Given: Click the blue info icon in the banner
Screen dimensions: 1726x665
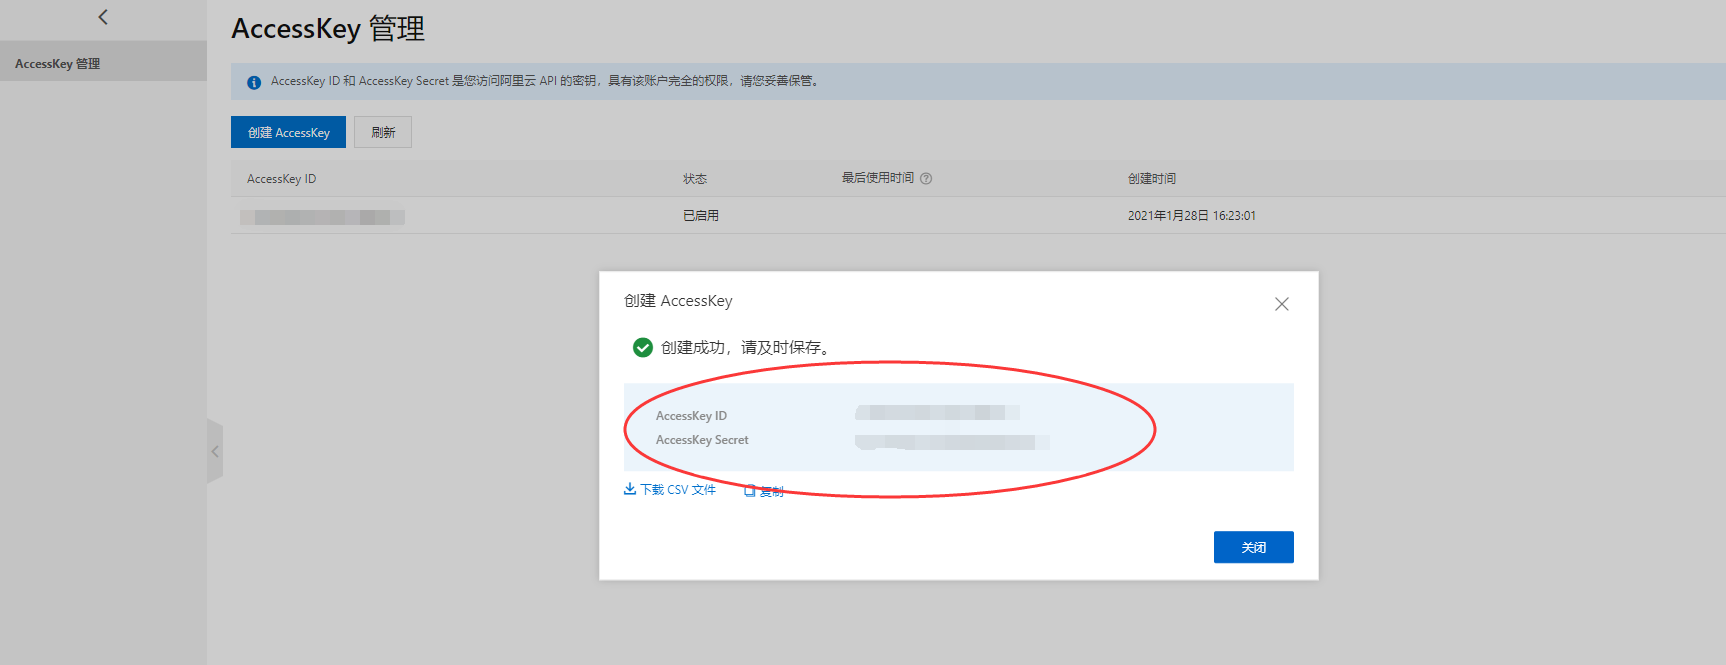Looking at the screenshot, I should pos(254,82).
